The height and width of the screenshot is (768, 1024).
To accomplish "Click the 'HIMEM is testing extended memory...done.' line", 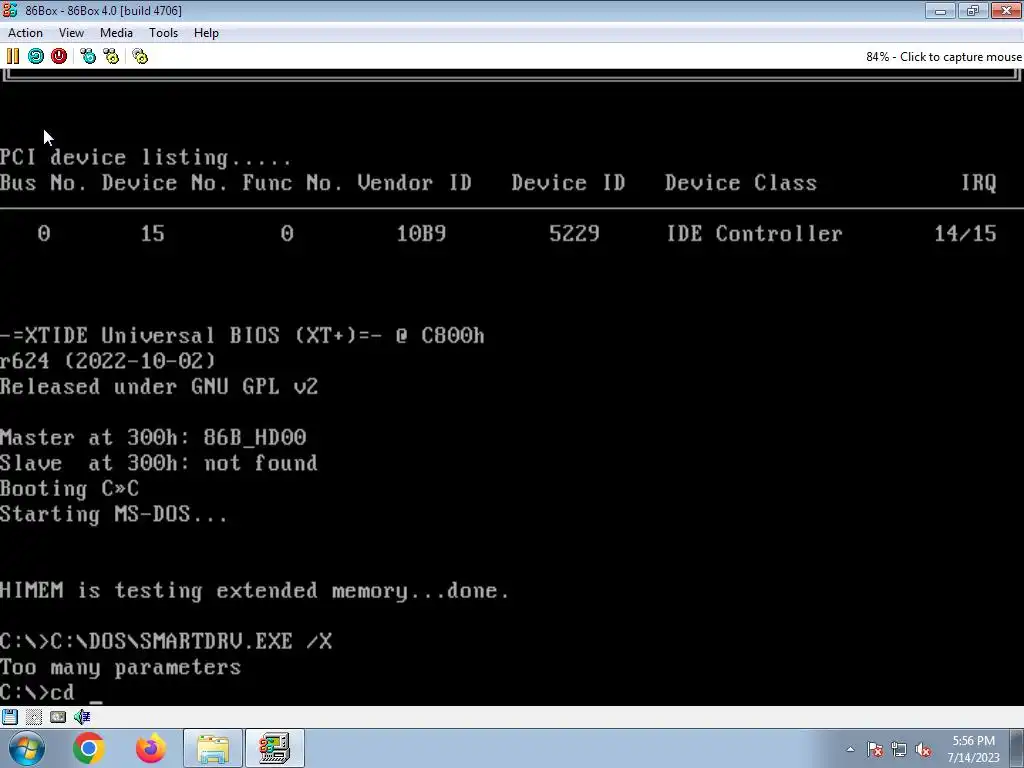I will click(255, 591).
